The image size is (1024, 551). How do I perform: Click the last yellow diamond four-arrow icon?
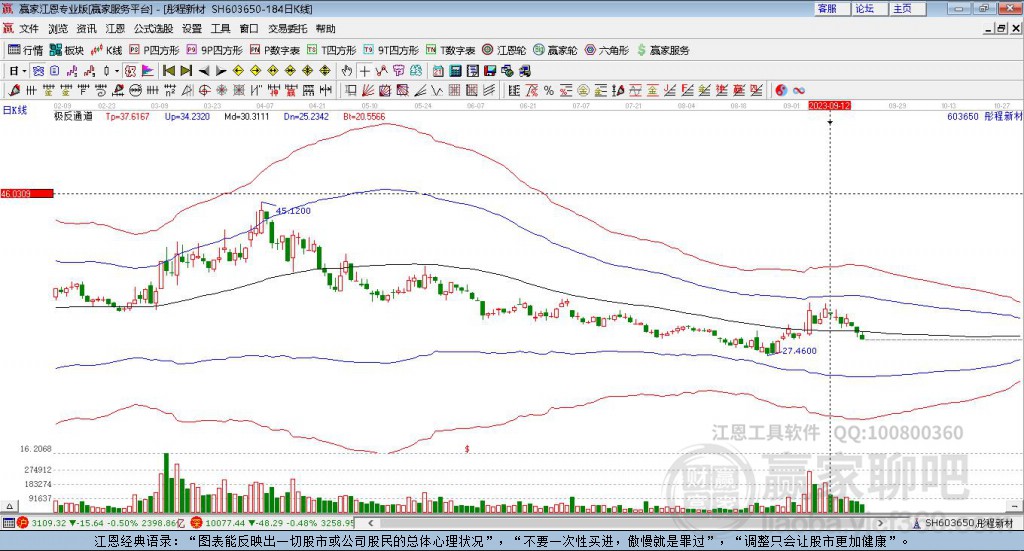click(x=325, y=71)
